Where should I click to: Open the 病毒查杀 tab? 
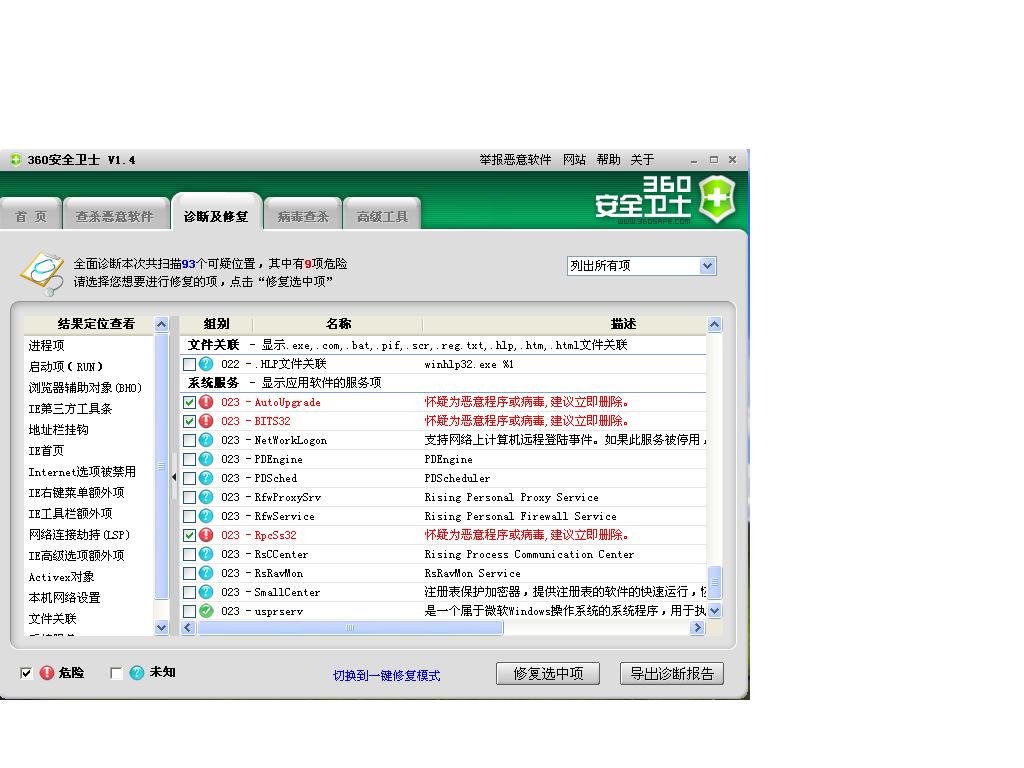coord(303,216)
